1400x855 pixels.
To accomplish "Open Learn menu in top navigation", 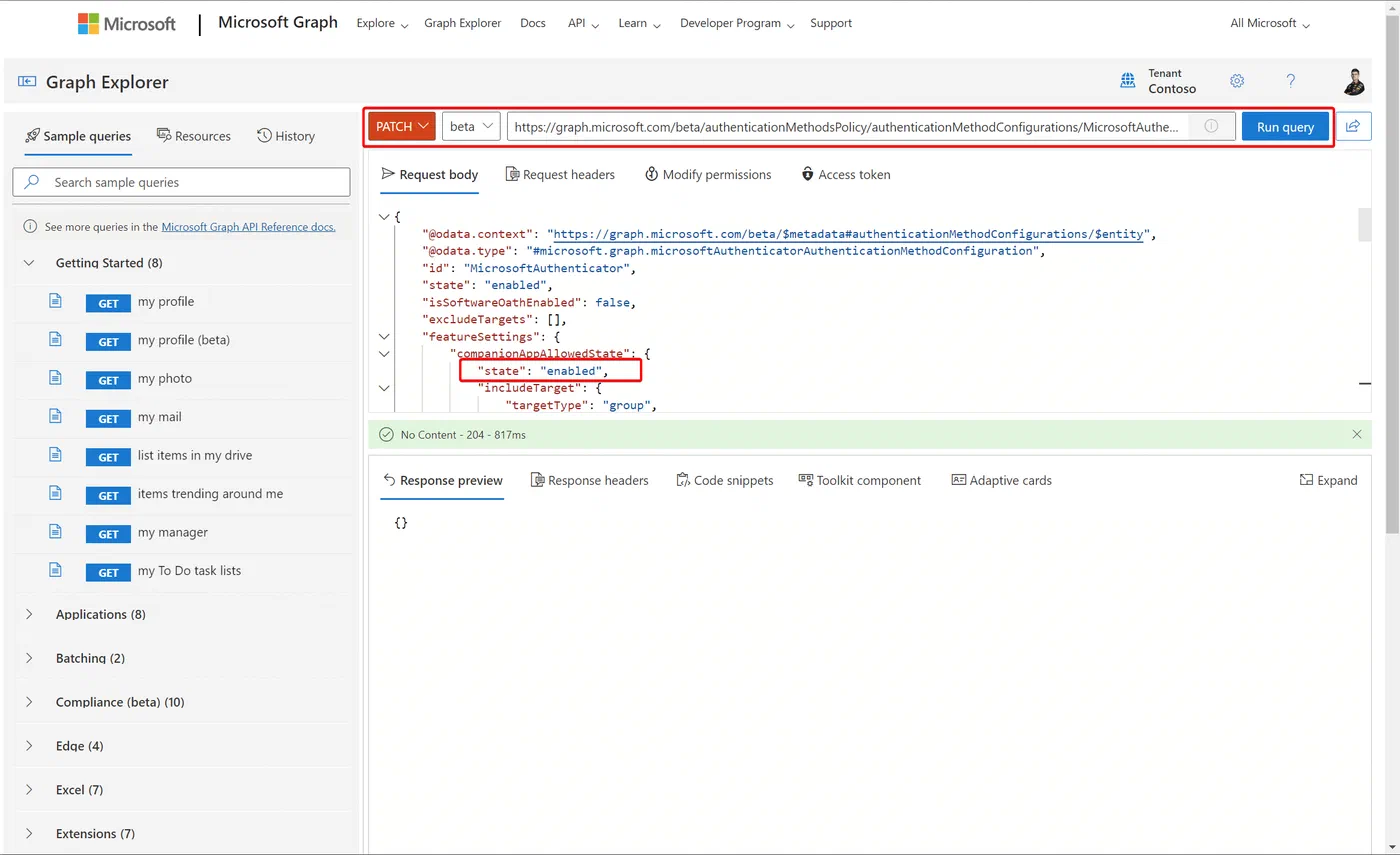I will 639,23.
